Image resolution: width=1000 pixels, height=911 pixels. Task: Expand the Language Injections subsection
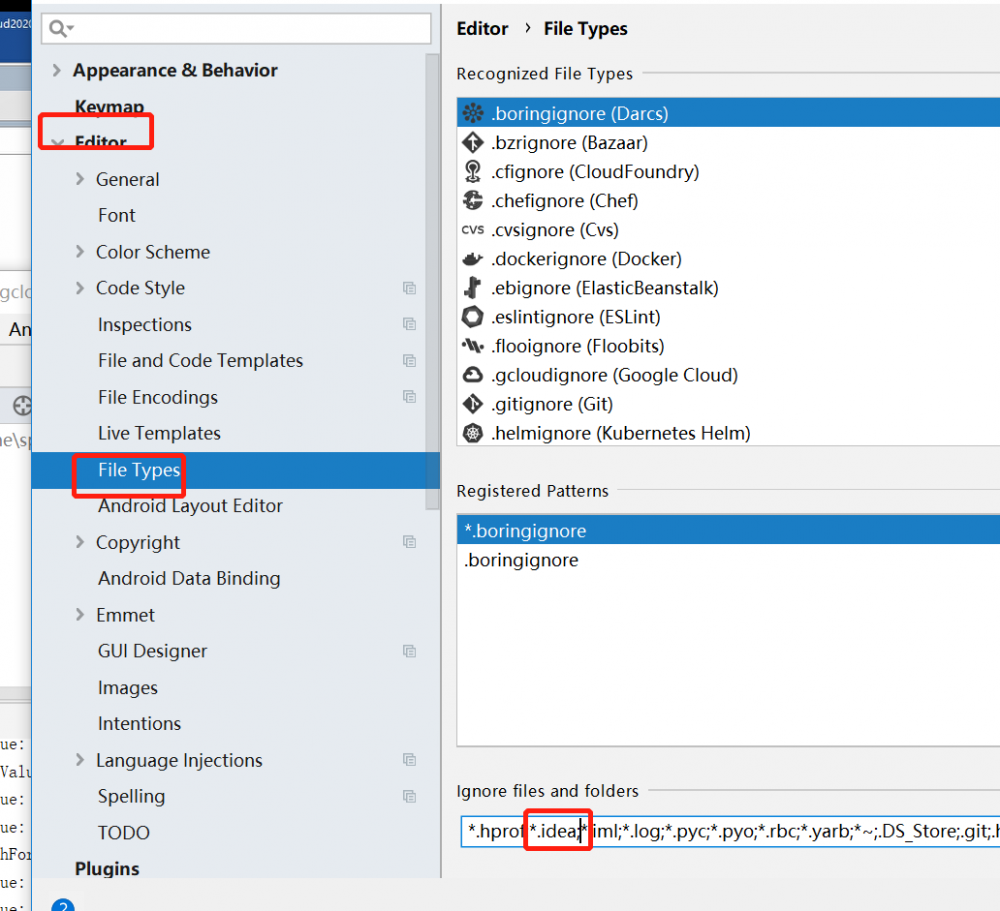coord(80,760)
